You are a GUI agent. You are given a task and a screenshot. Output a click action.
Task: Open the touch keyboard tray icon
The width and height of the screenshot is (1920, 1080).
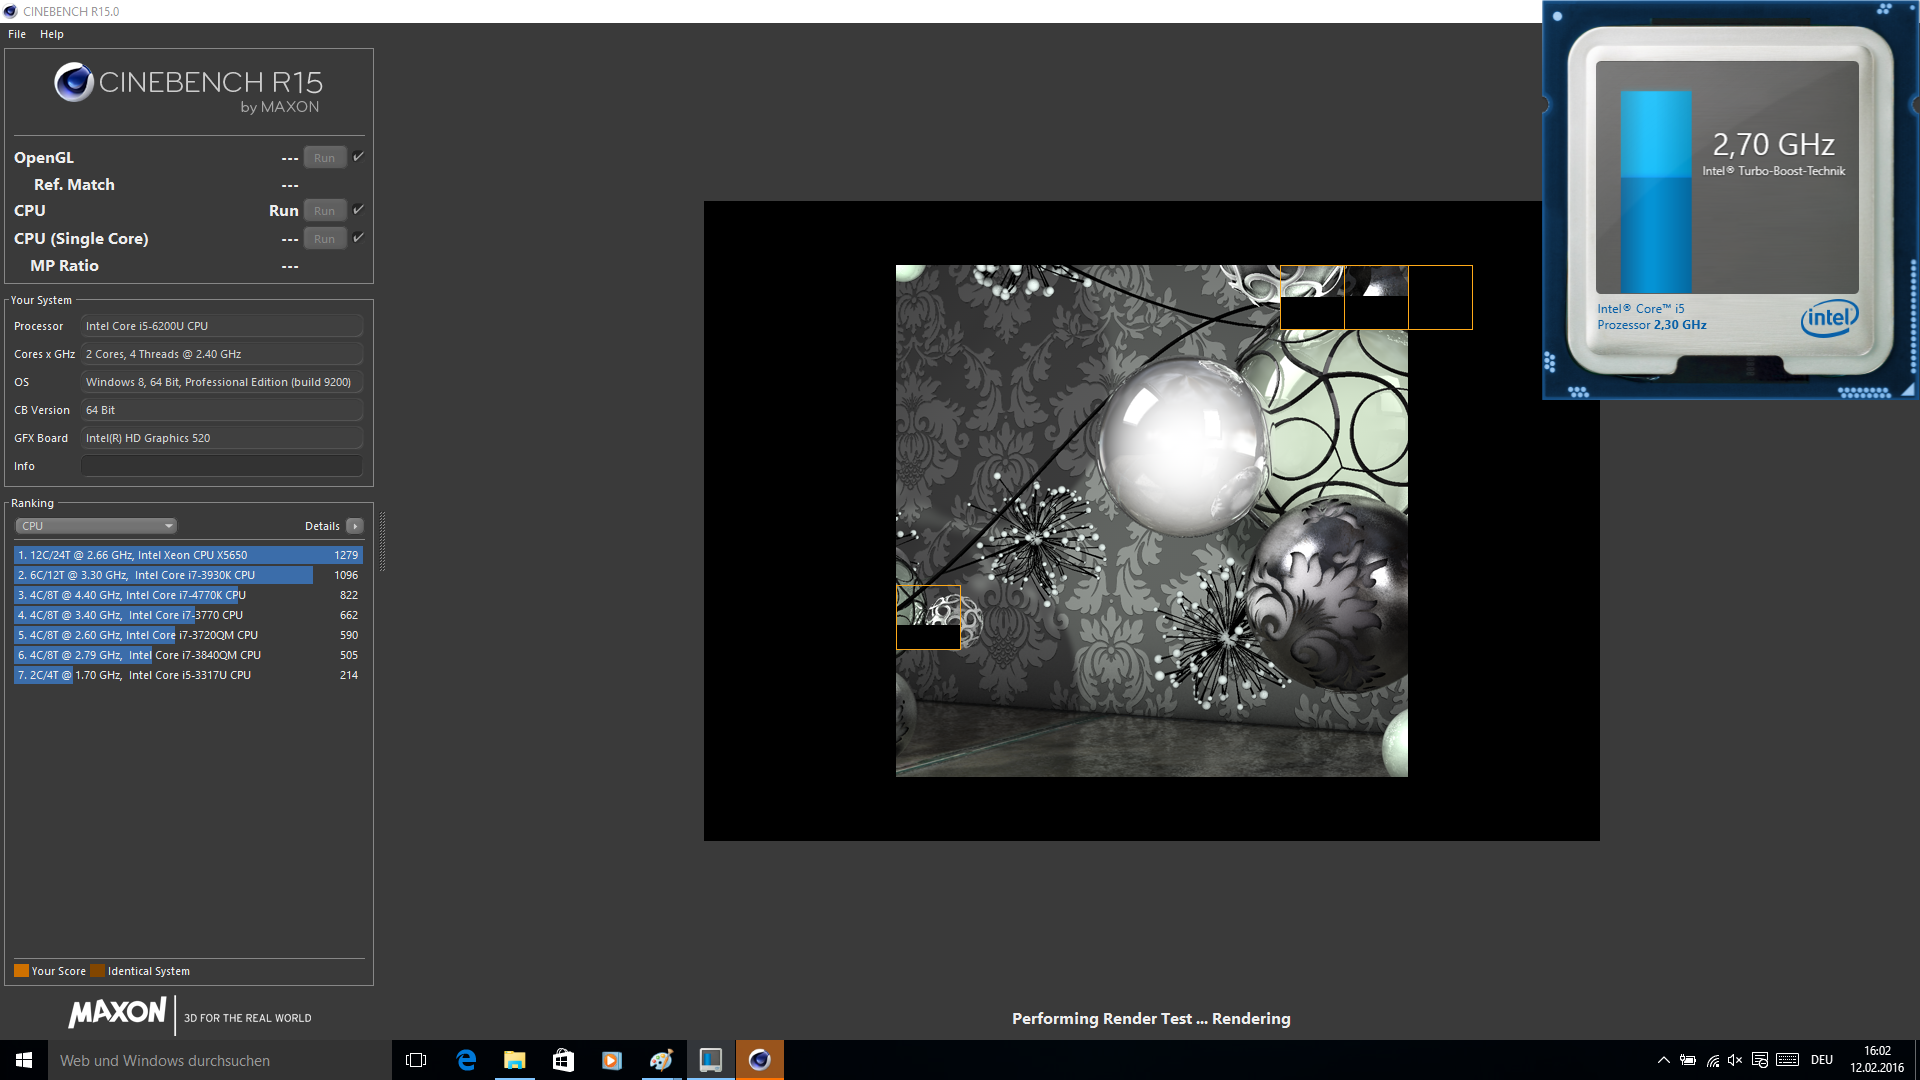1788,1060
